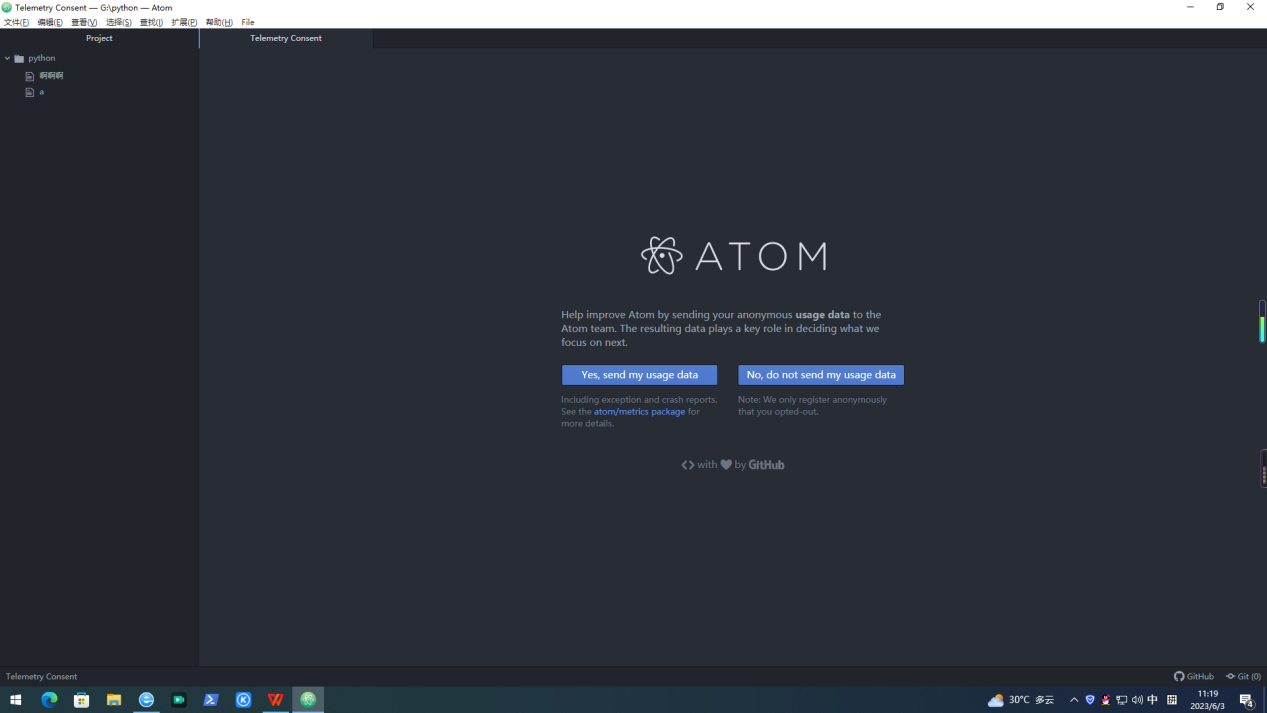Image resolution: width=1267 pixels, height=713 pixels.
Task: Open Internet Explorer from taskbar
Action: click(146, 700)
